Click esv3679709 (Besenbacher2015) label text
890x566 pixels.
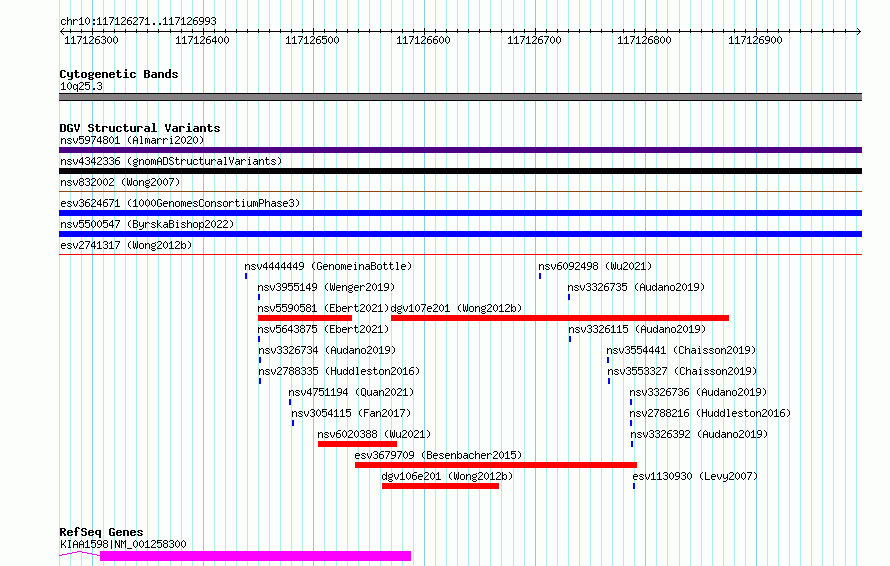point(438,455)
